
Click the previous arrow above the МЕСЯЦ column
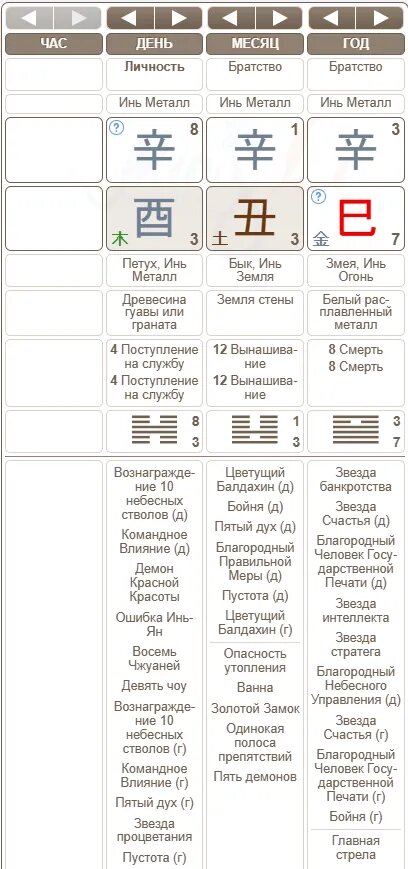[231, 18]
